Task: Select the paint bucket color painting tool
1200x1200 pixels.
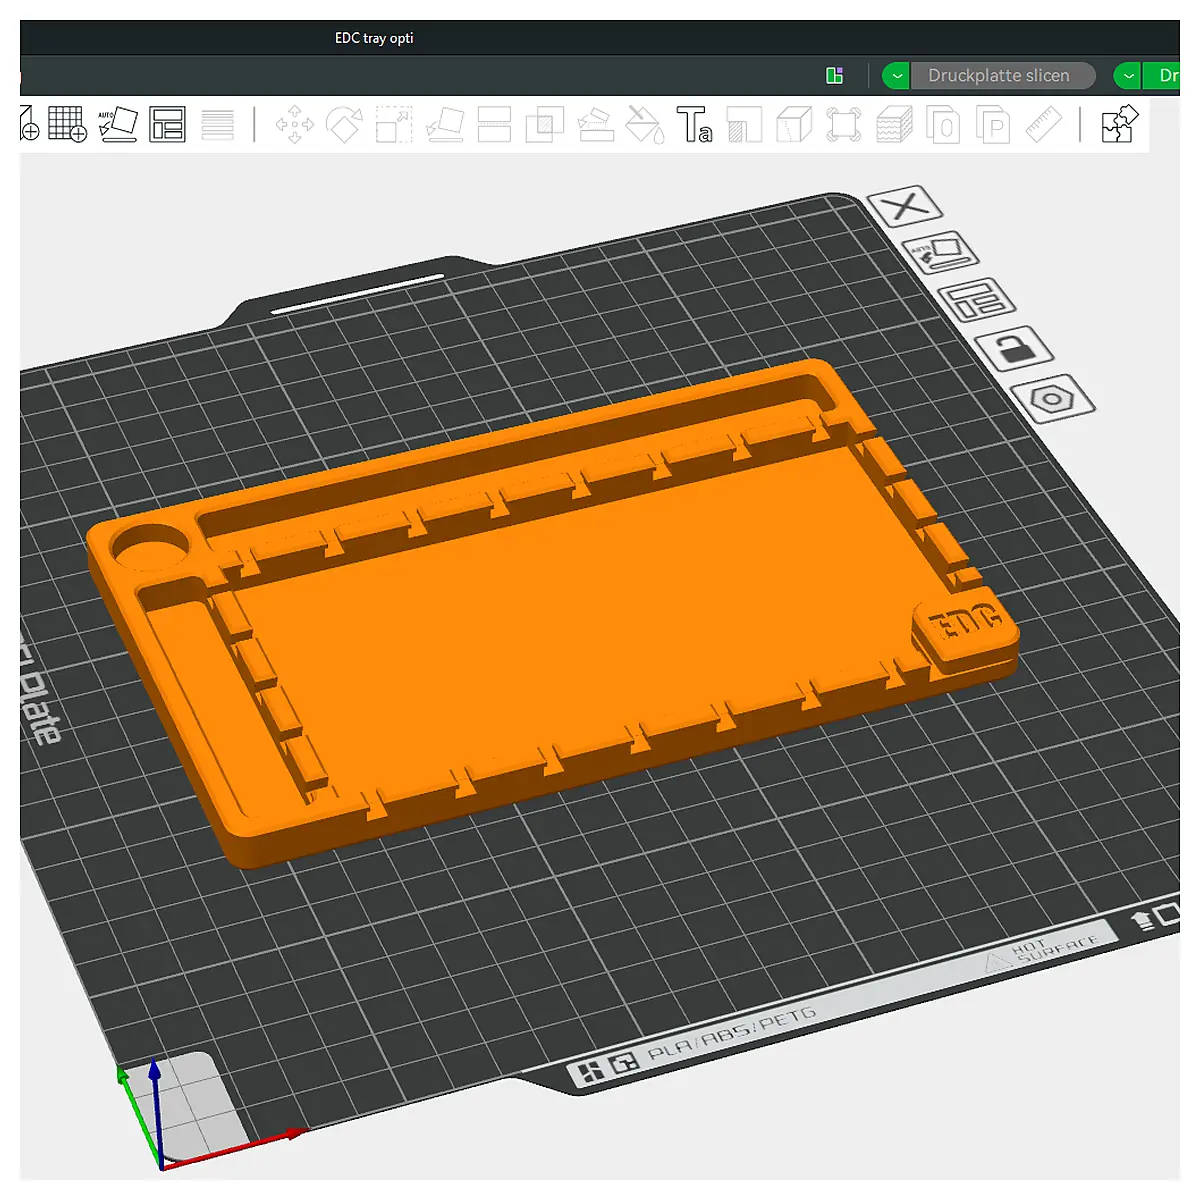Action: coord(644,125)
